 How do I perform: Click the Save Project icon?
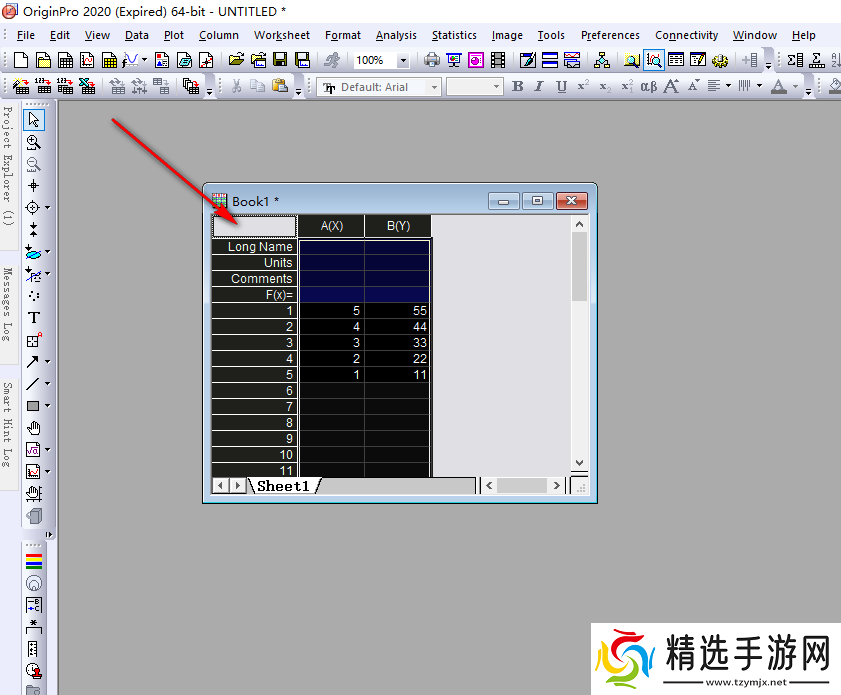click(x=279, y=60)
